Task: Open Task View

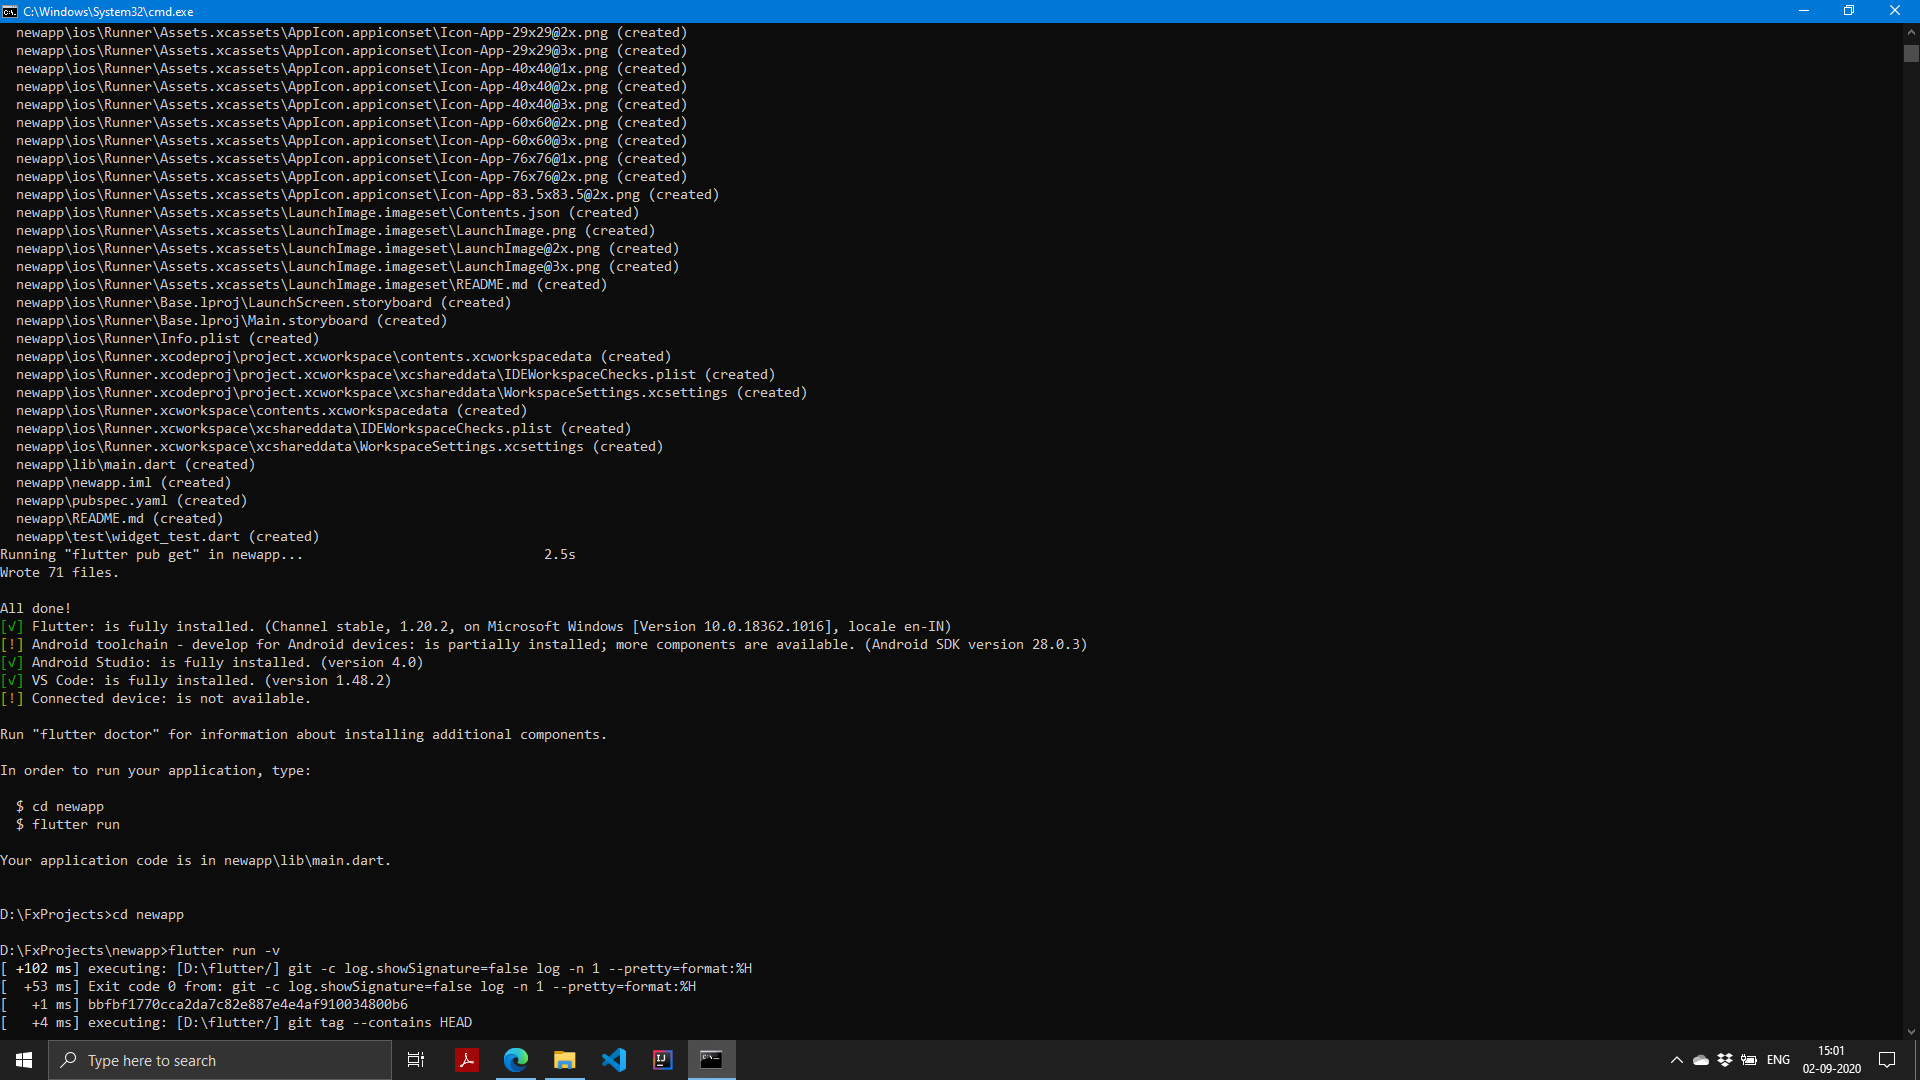Action: click(416, 1060)
